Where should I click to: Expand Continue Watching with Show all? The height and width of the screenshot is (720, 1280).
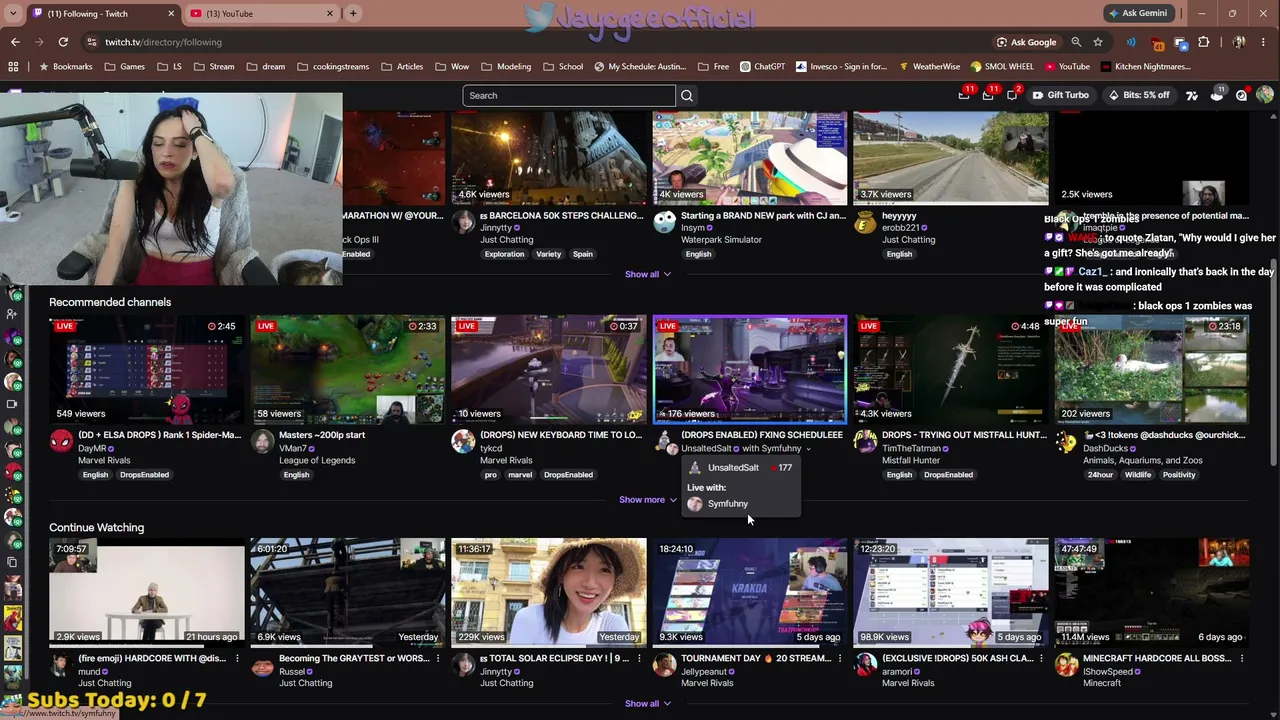point(648,703)
